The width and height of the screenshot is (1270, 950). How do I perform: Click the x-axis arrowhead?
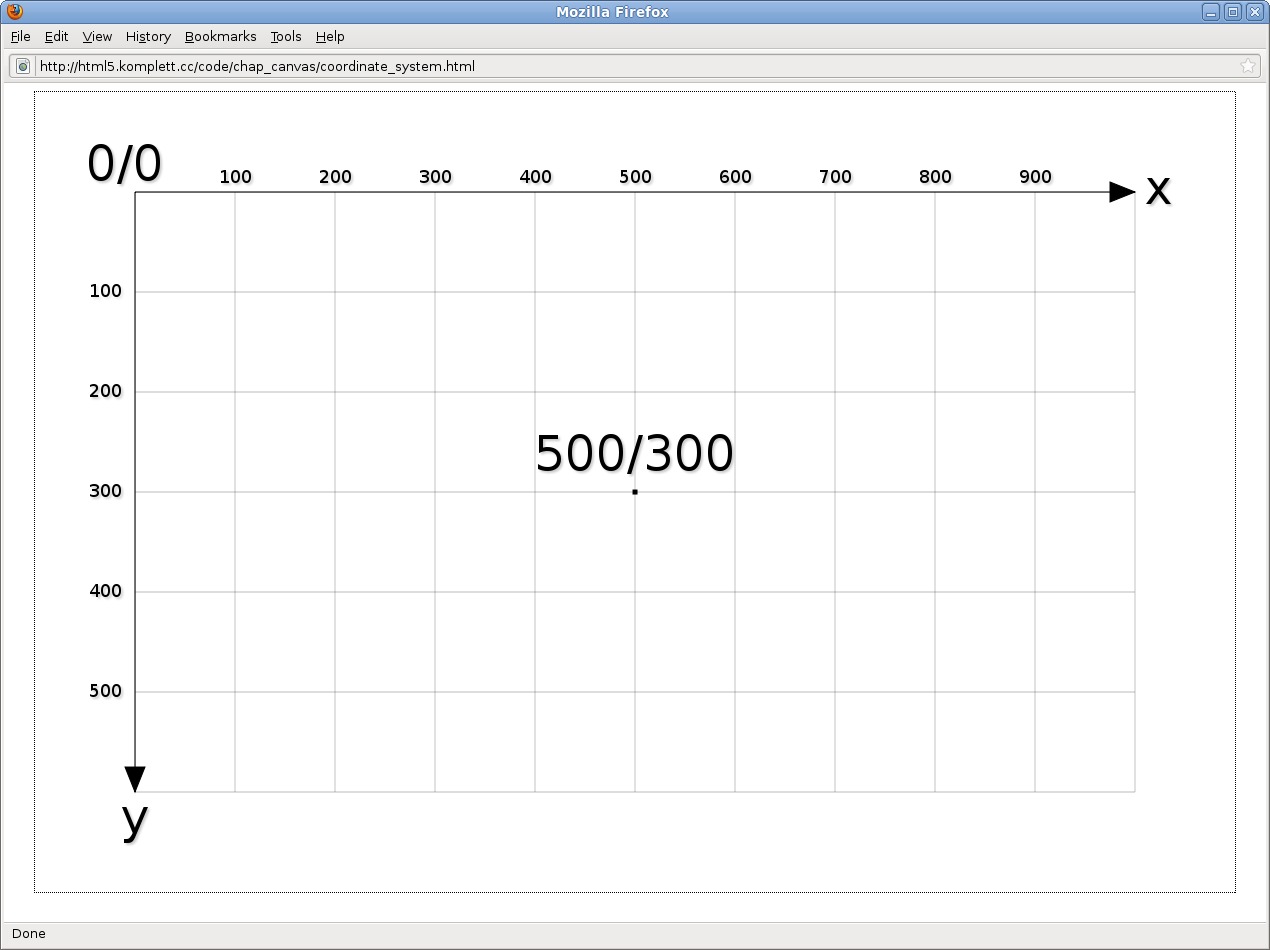pos(1122,192)
